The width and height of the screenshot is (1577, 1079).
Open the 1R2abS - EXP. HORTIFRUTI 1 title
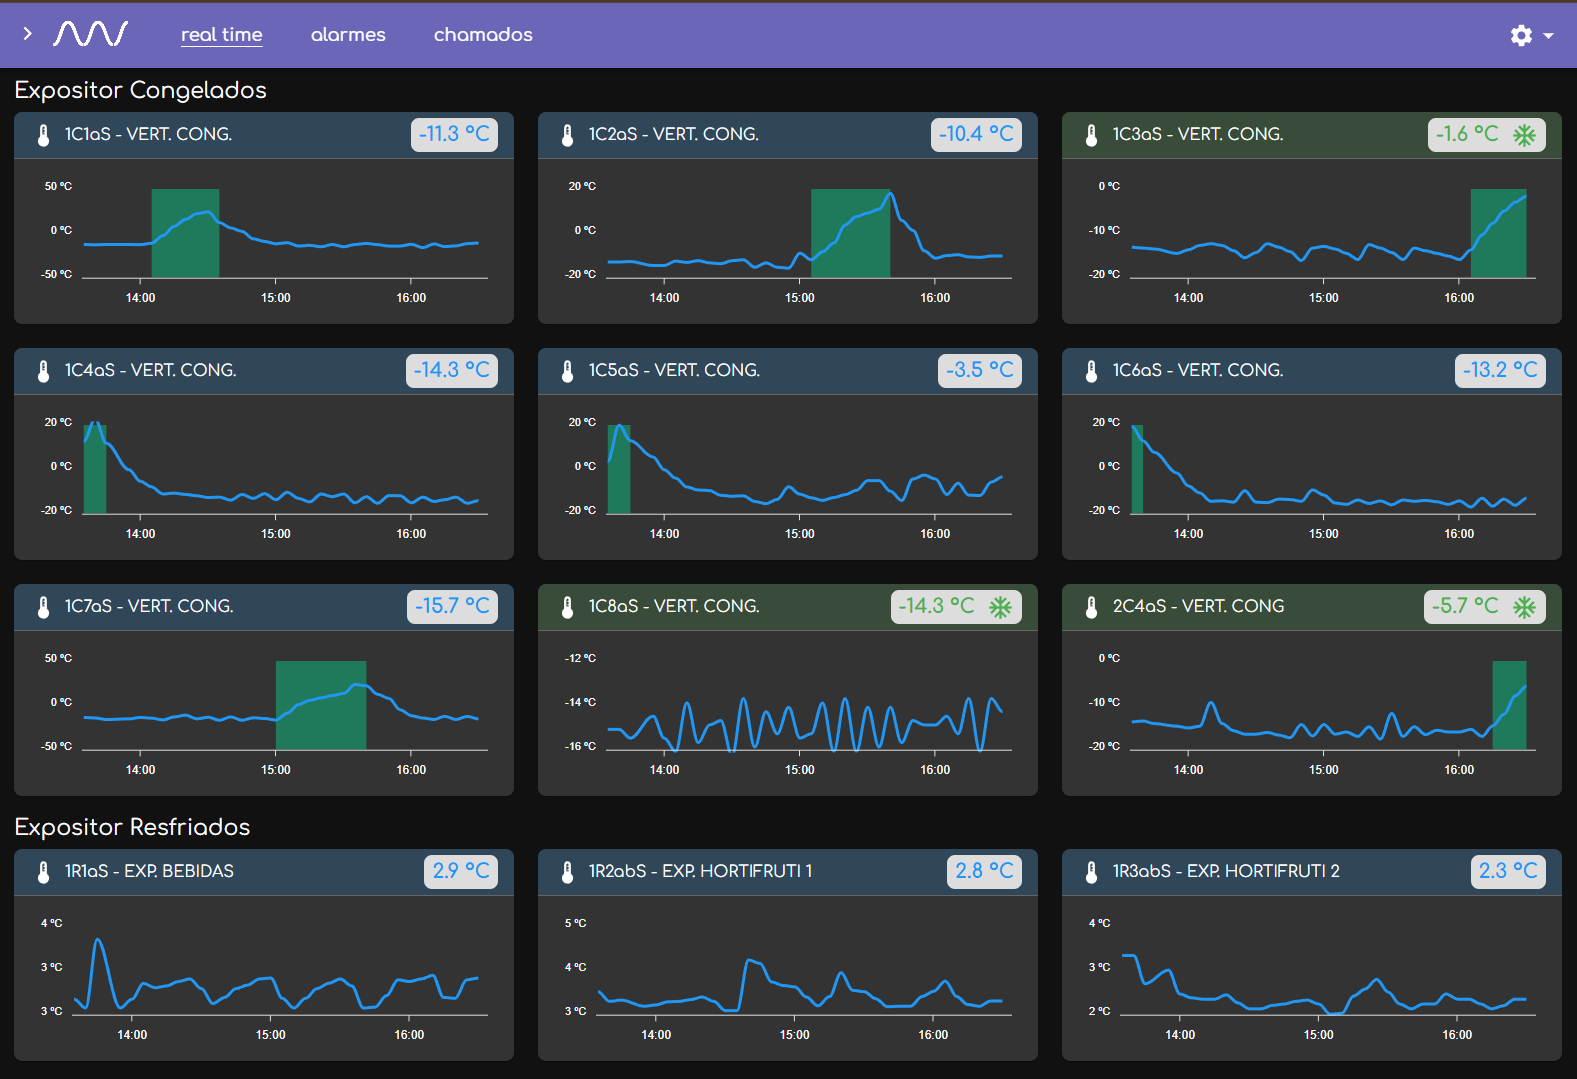(700, 872)
